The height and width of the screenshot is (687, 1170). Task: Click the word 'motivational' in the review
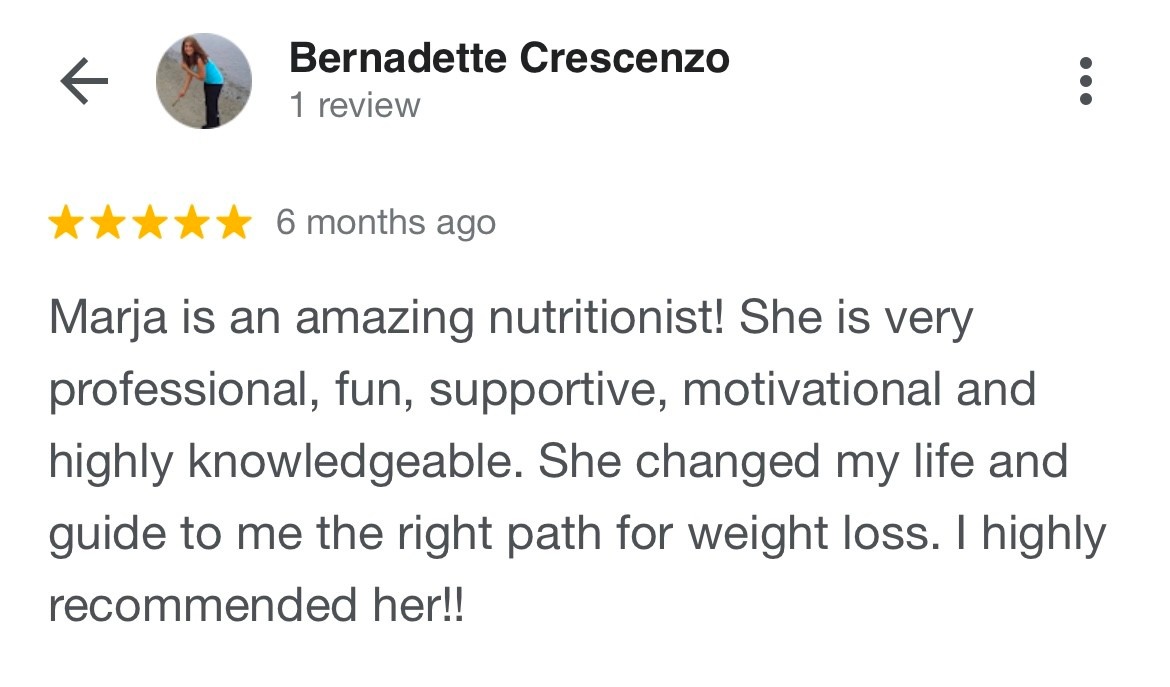(x=812, y=389)
